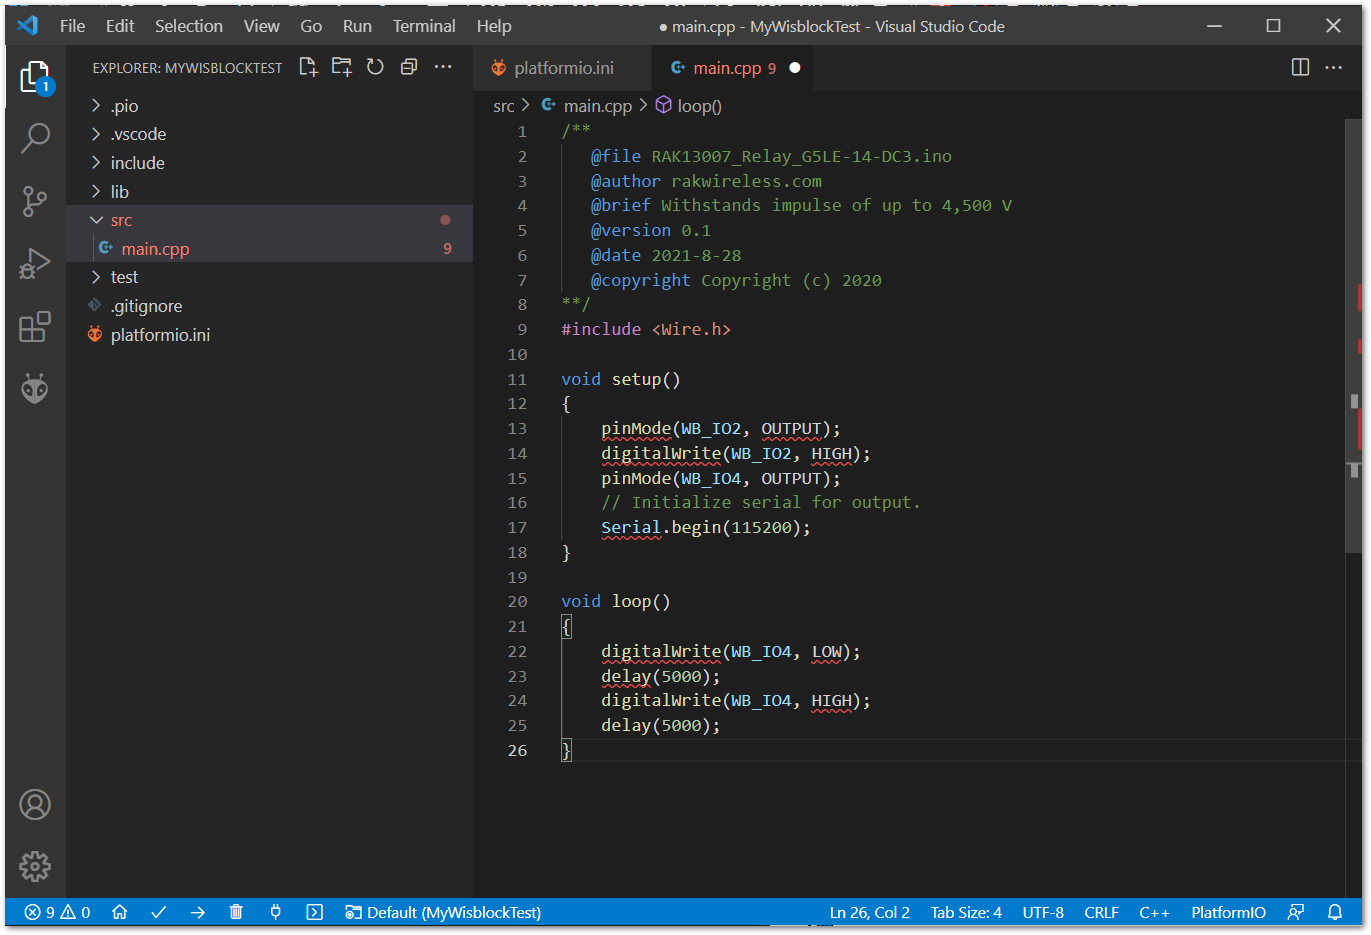Open the Search view

(35, 138)
